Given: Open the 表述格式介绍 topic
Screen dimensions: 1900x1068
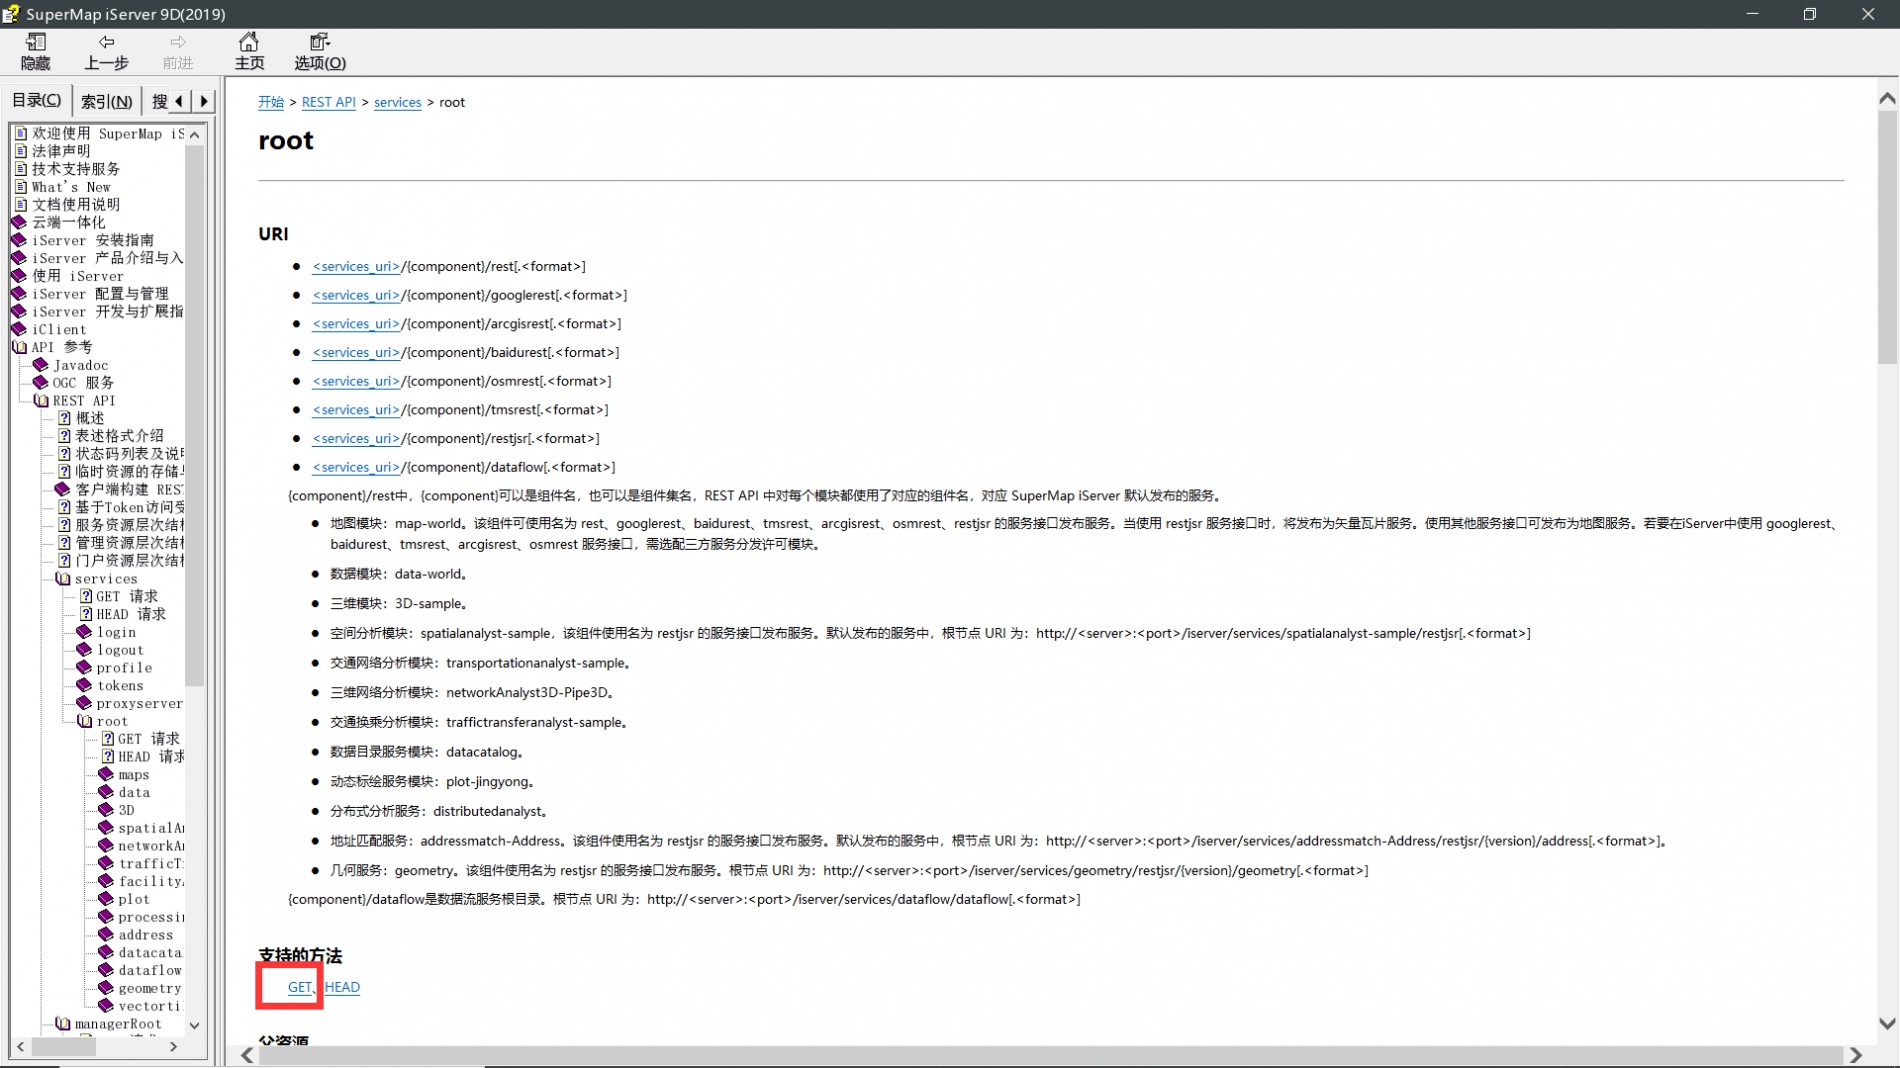Looking at the screenshot, I should [x=119, y=436].
